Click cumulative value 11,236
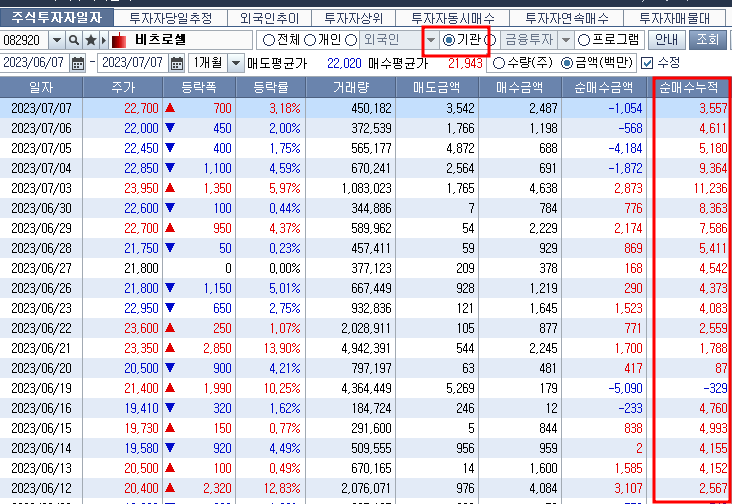This screenshot has height=504, width=732. pos(711,189)
